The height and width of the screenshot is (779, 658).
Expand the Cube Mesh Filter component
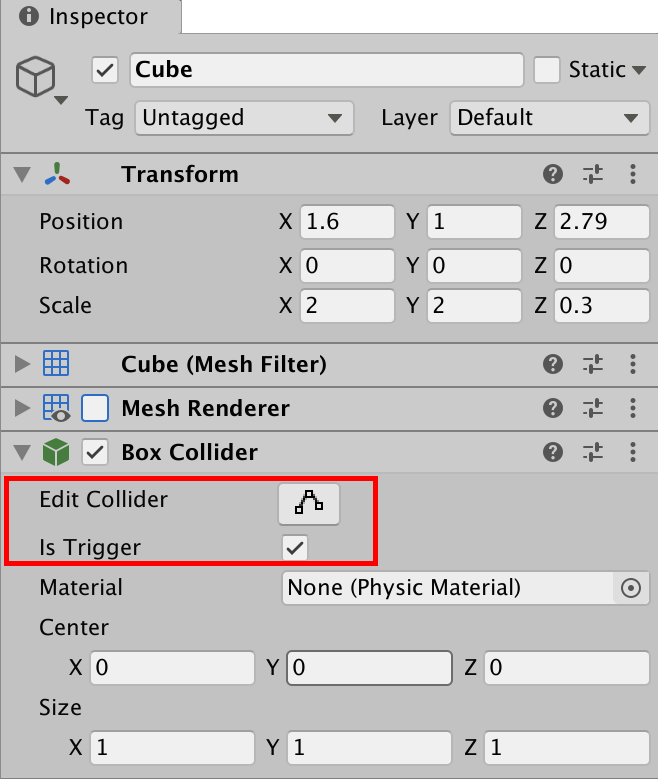coord(22,364)
